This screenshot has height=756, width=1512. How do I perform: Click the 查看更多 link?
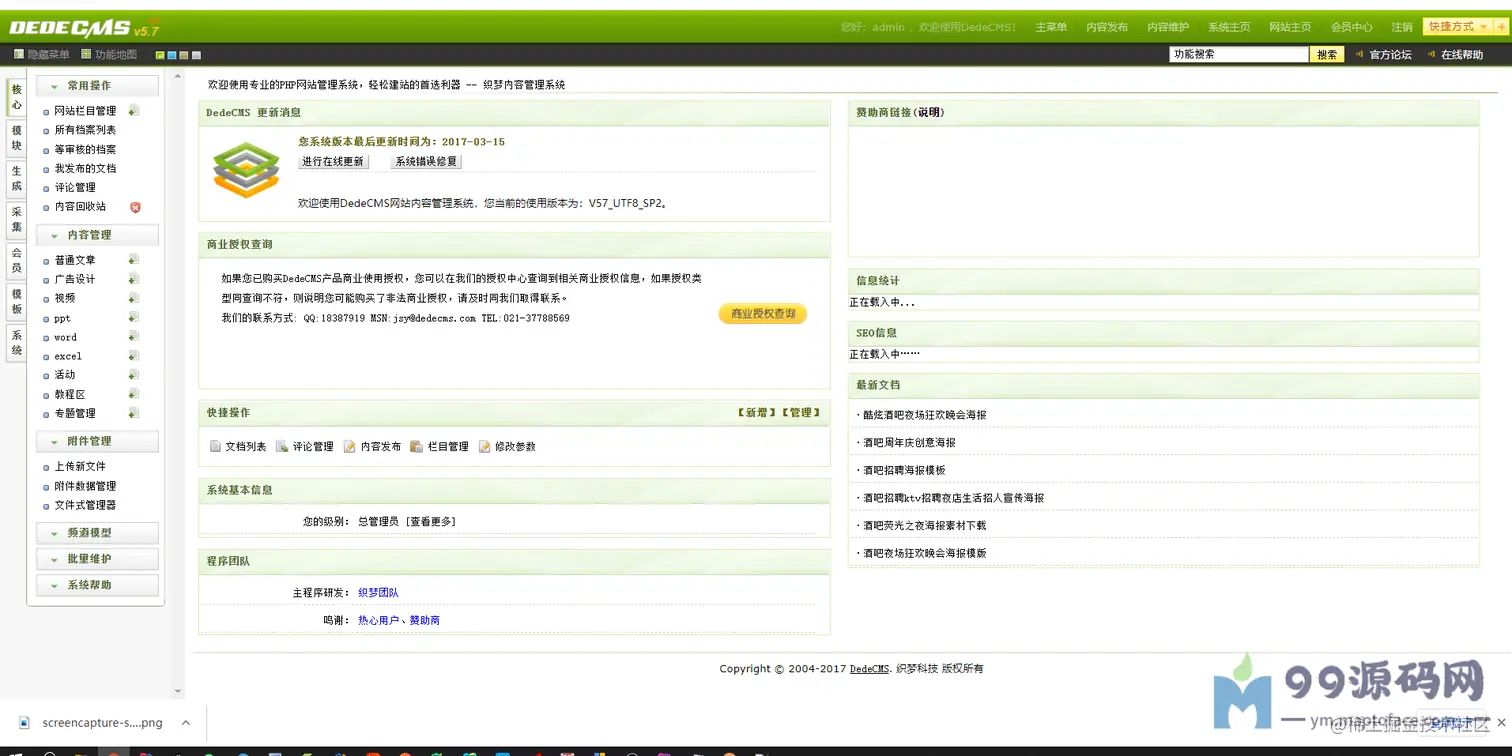pyautogui.click(x=431, y=522)
